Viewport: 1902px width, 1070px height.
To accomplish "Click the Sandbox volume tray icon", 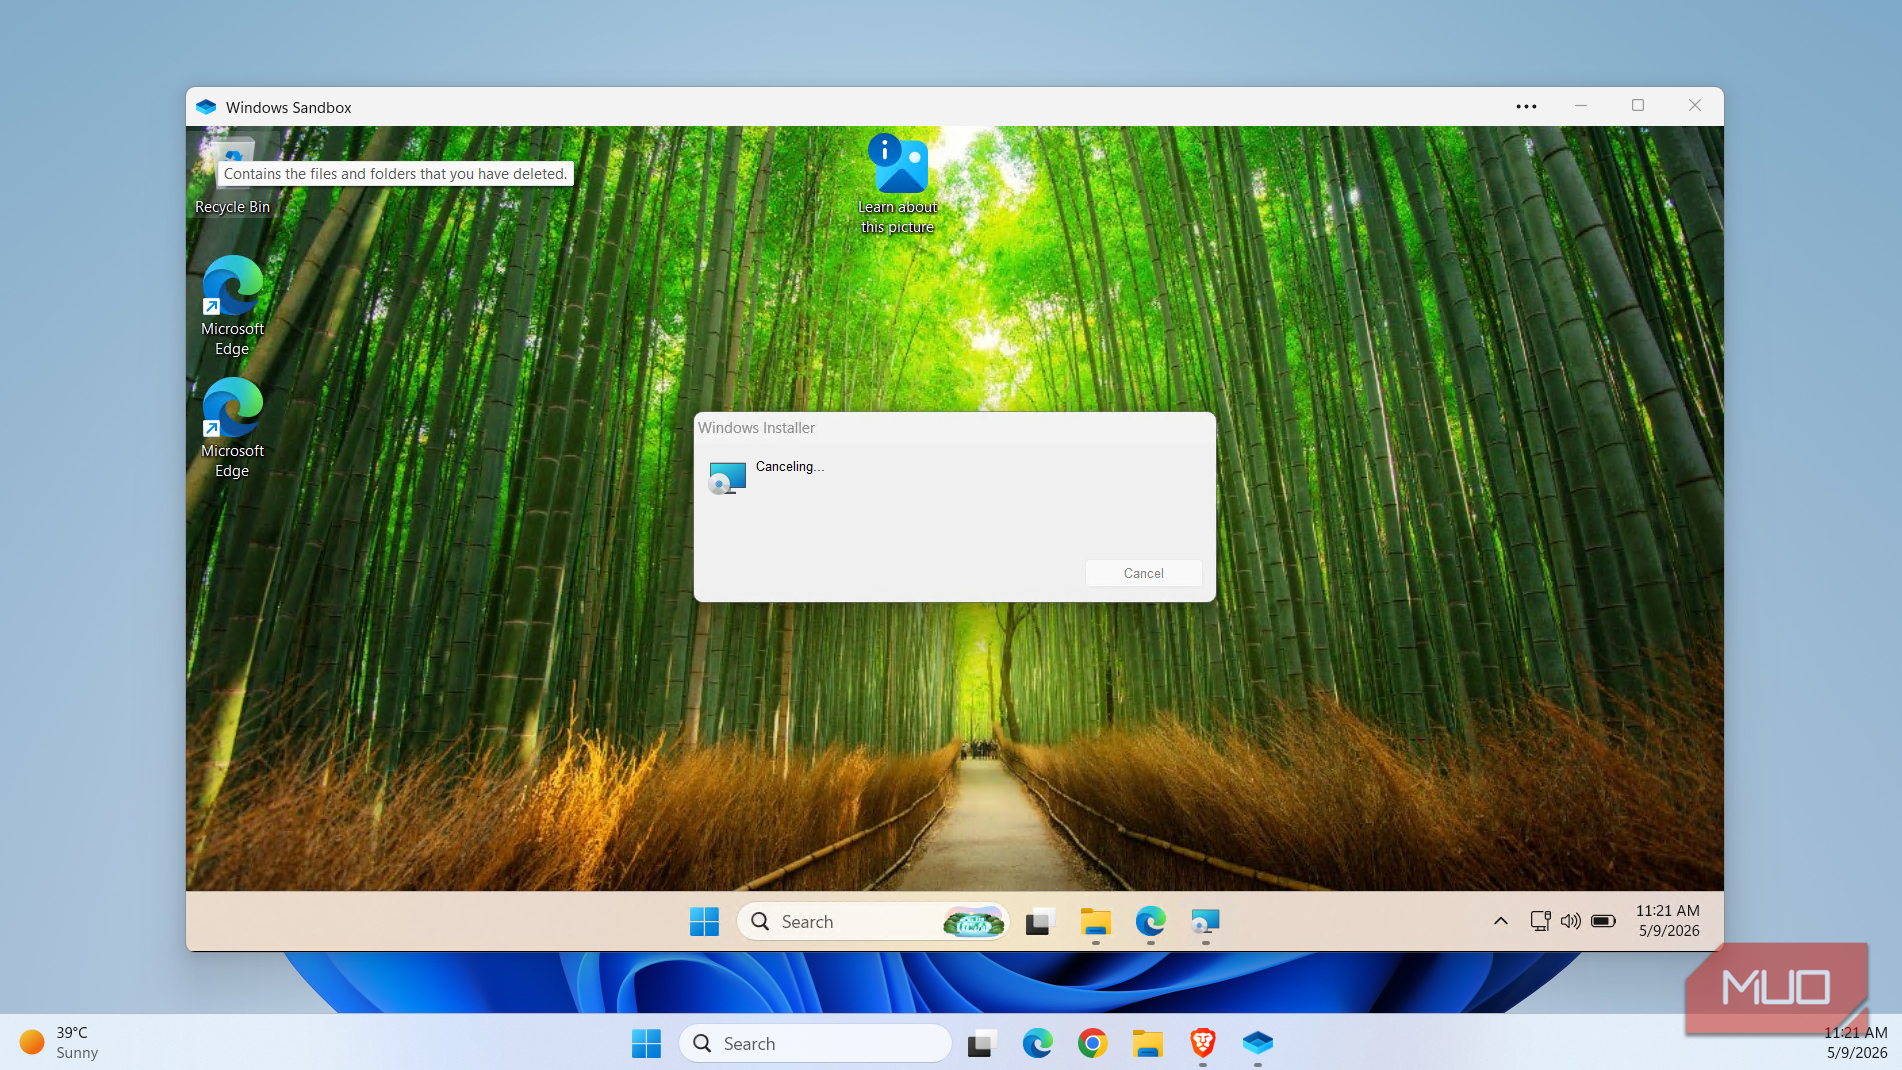I will coord(1571,921).
